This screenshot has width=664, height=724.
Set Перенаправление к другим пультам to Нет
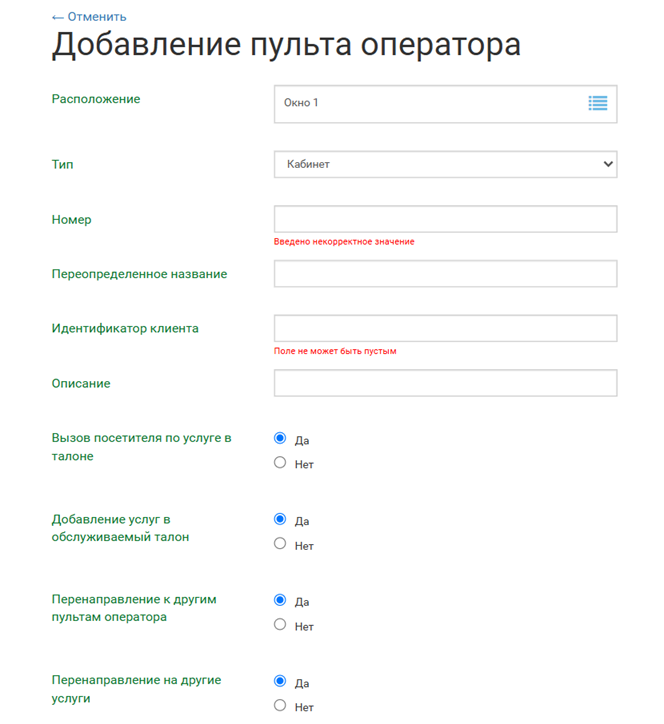[x=280, y=625]
